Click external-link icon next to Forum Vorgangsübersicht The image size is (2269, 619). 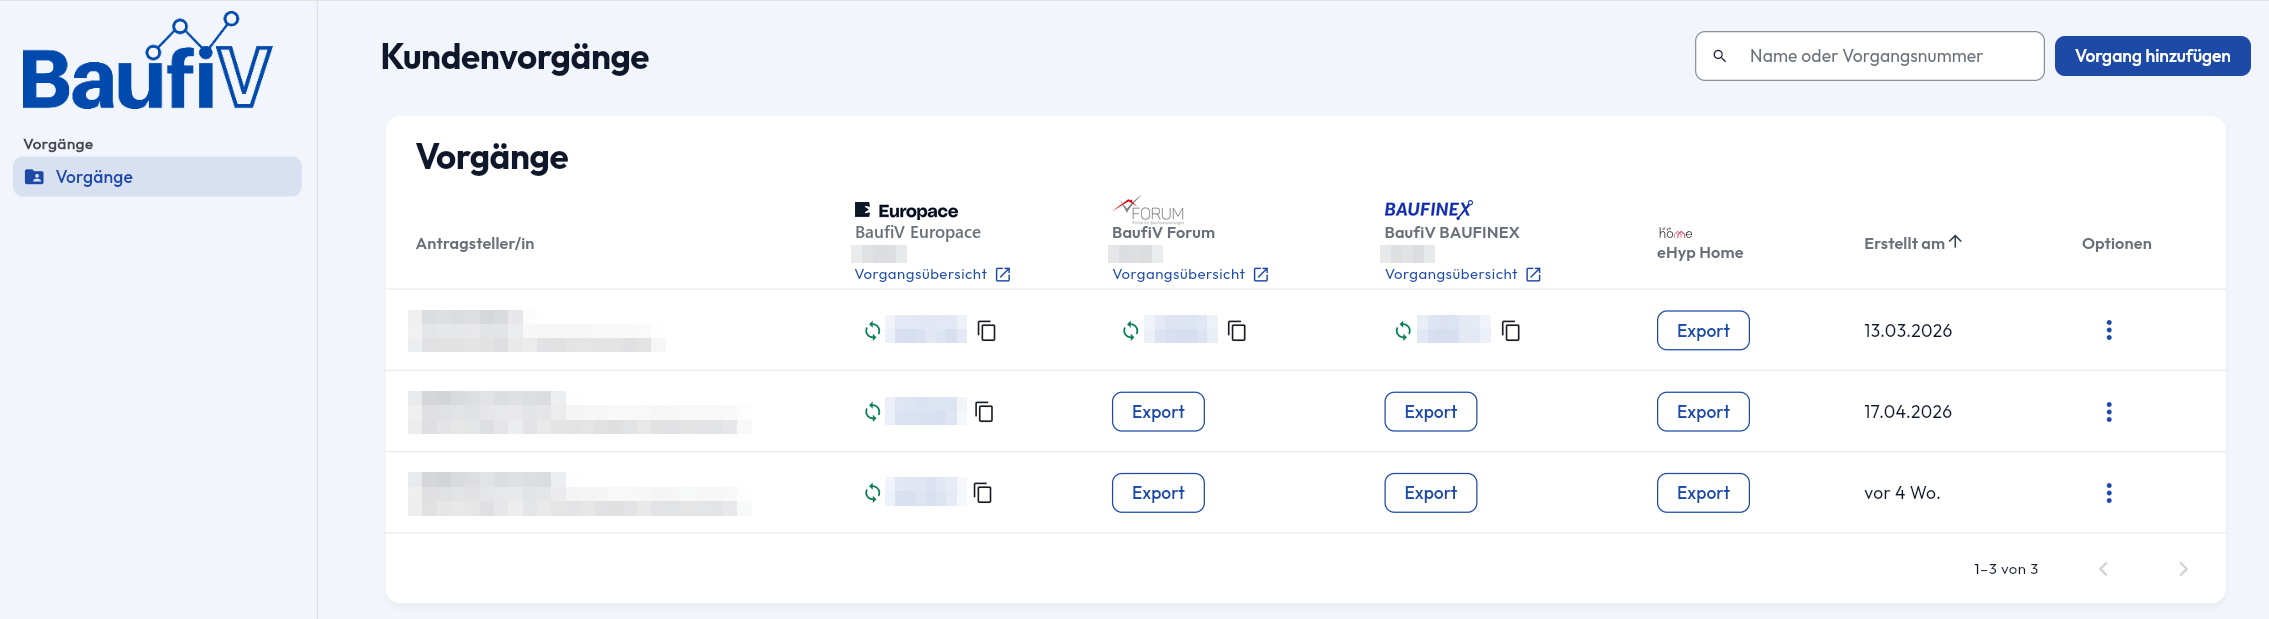click(x=1261, y=274)
